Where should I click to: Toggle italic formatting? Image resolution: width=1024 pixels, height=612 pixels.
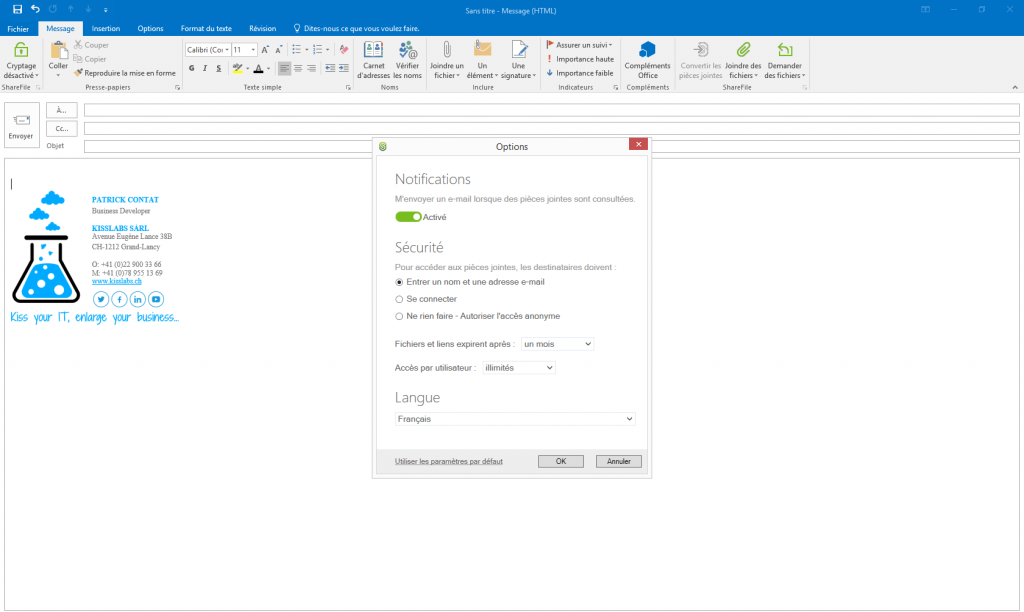[x=204, y=68]
